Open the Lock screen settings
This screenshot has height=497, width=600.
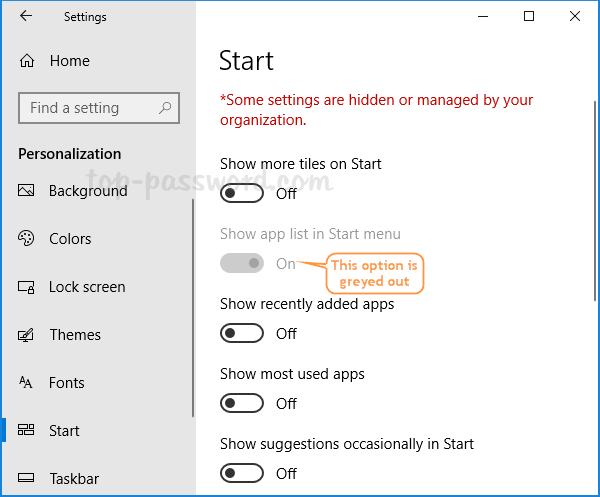(x=87, y=287)
